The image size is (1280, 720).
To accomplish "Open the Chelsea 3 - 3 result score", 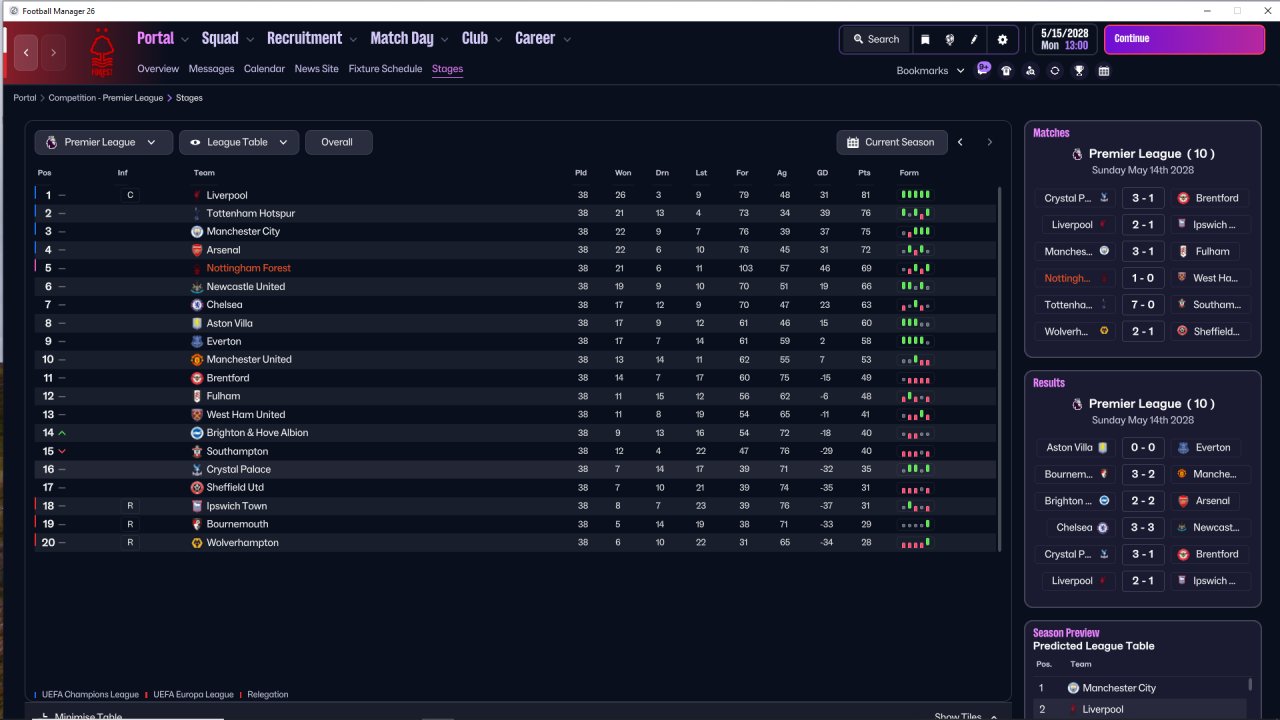I will (x=1143, y=527).
